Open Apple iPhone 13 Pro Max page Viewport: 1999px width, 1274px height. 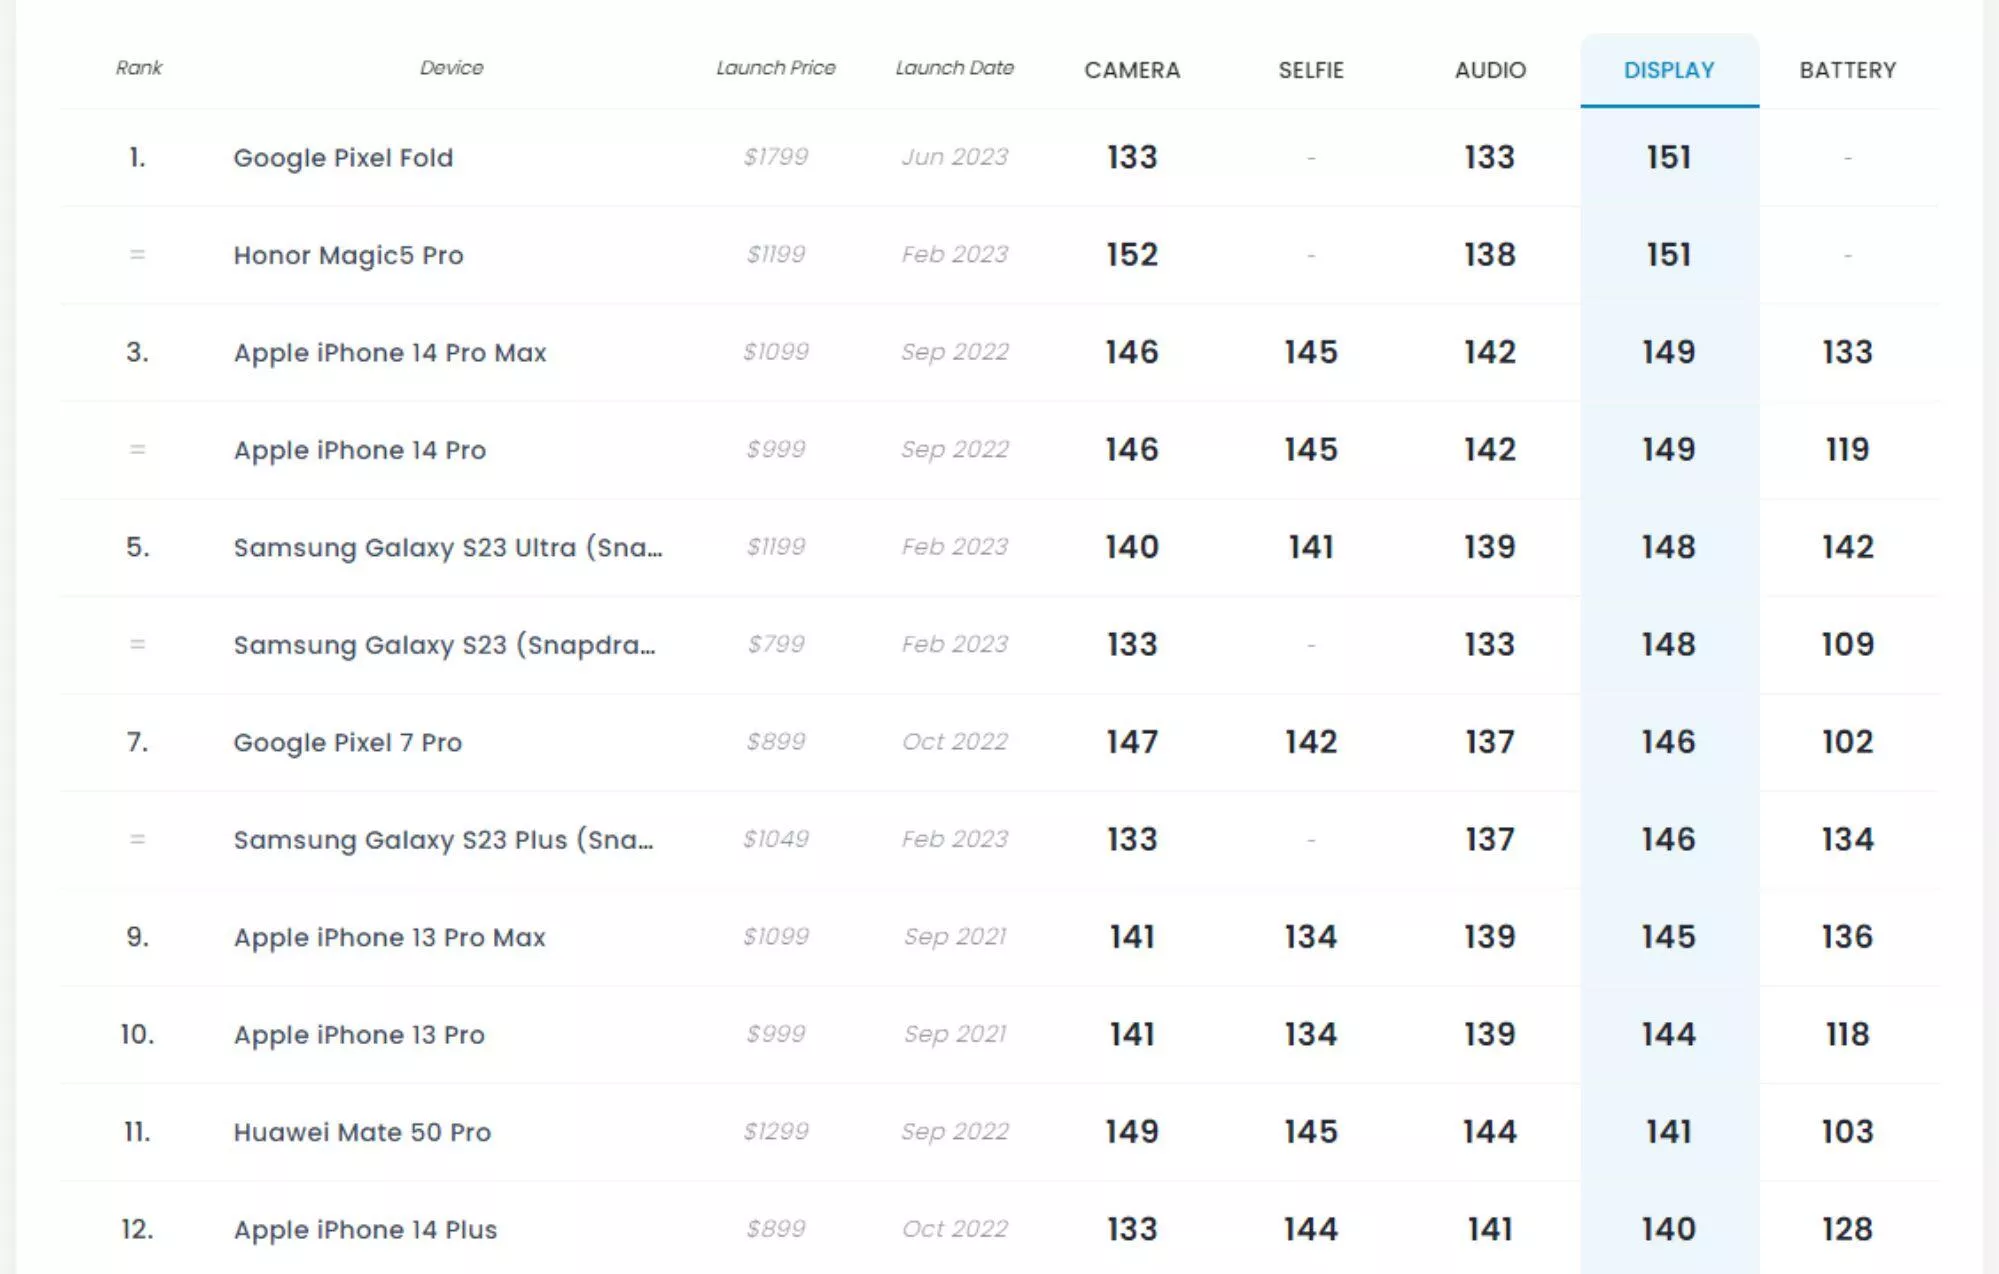point(390,938)
